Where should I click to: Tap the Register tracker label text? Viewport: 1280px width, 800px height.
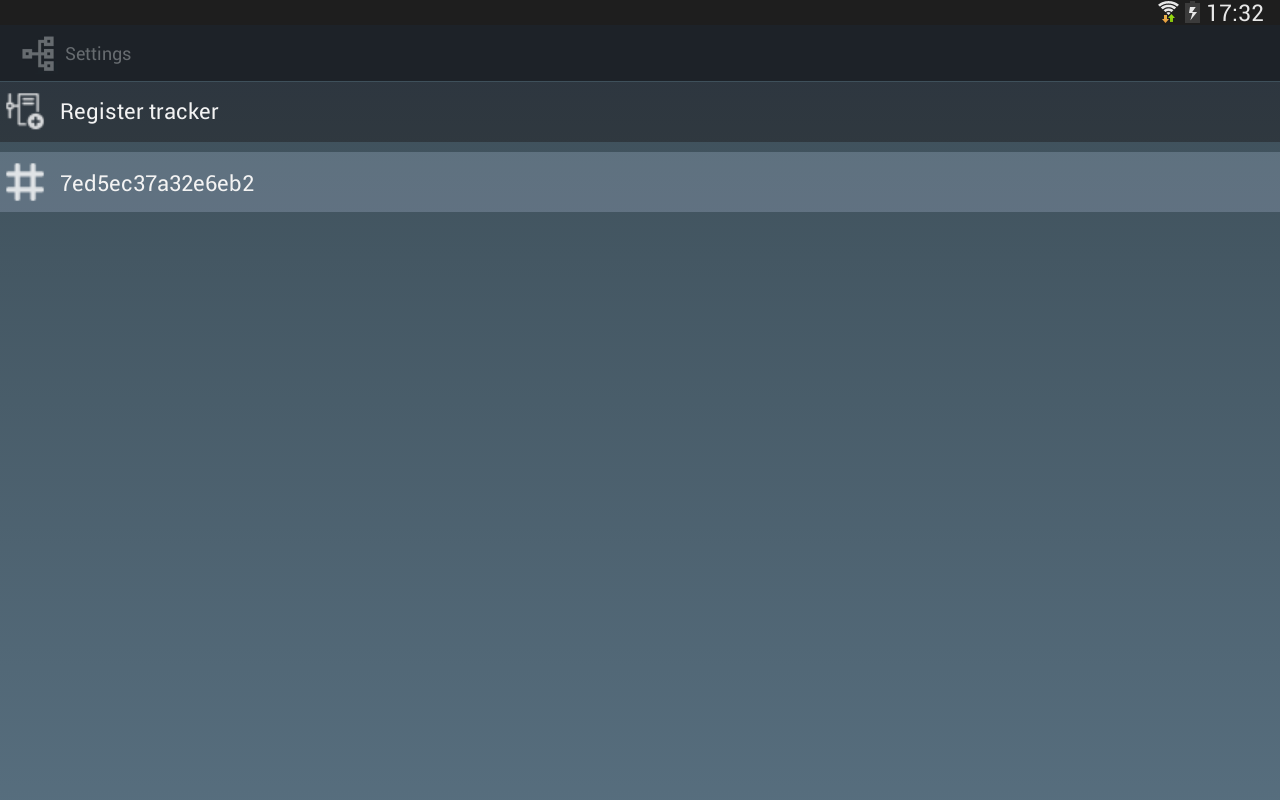coord(139,111)
